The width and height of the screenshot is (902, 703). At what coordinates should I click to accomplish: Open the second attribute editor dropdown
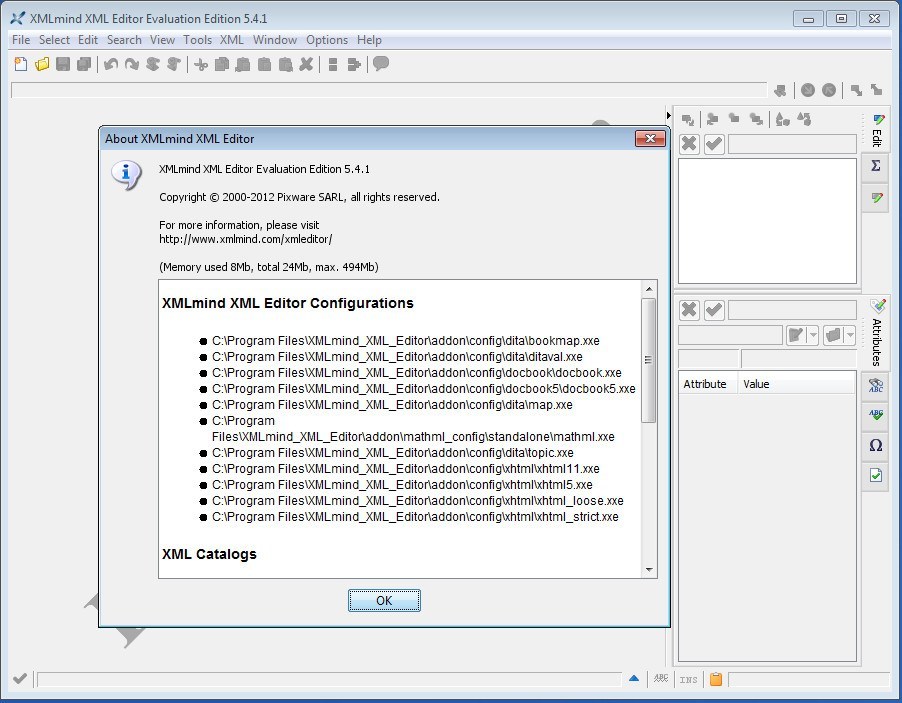pos(850,336)
